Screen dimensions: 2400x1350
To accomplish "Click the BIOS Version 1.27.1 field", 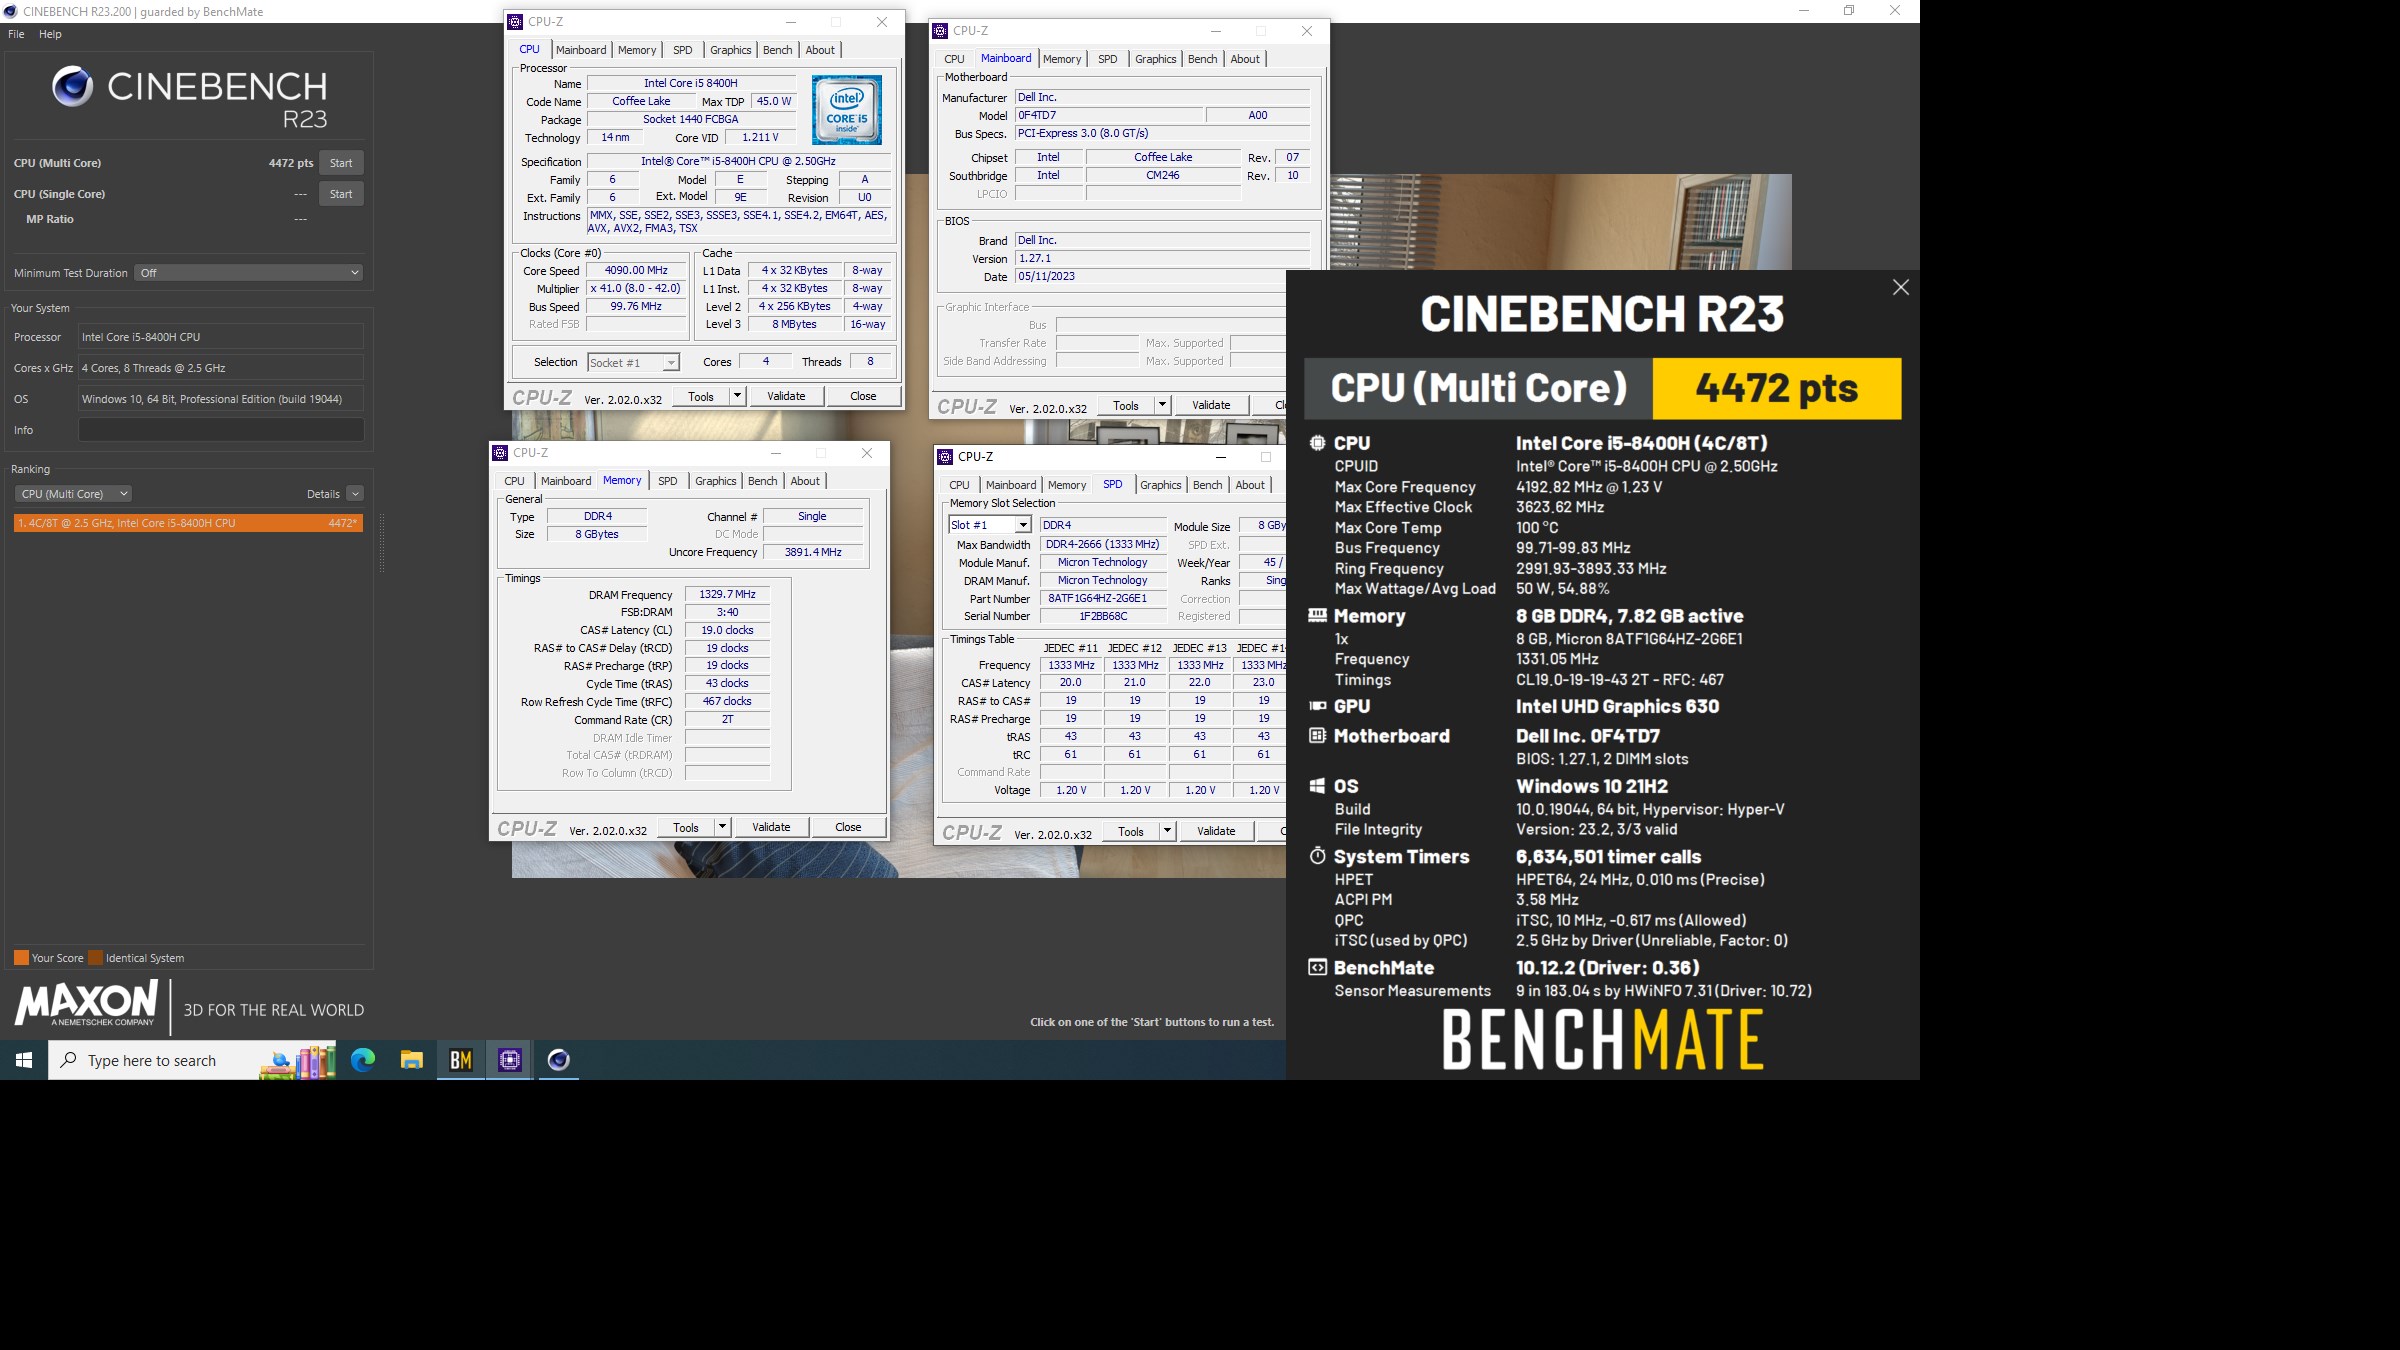I will [x=1162, y=259].
